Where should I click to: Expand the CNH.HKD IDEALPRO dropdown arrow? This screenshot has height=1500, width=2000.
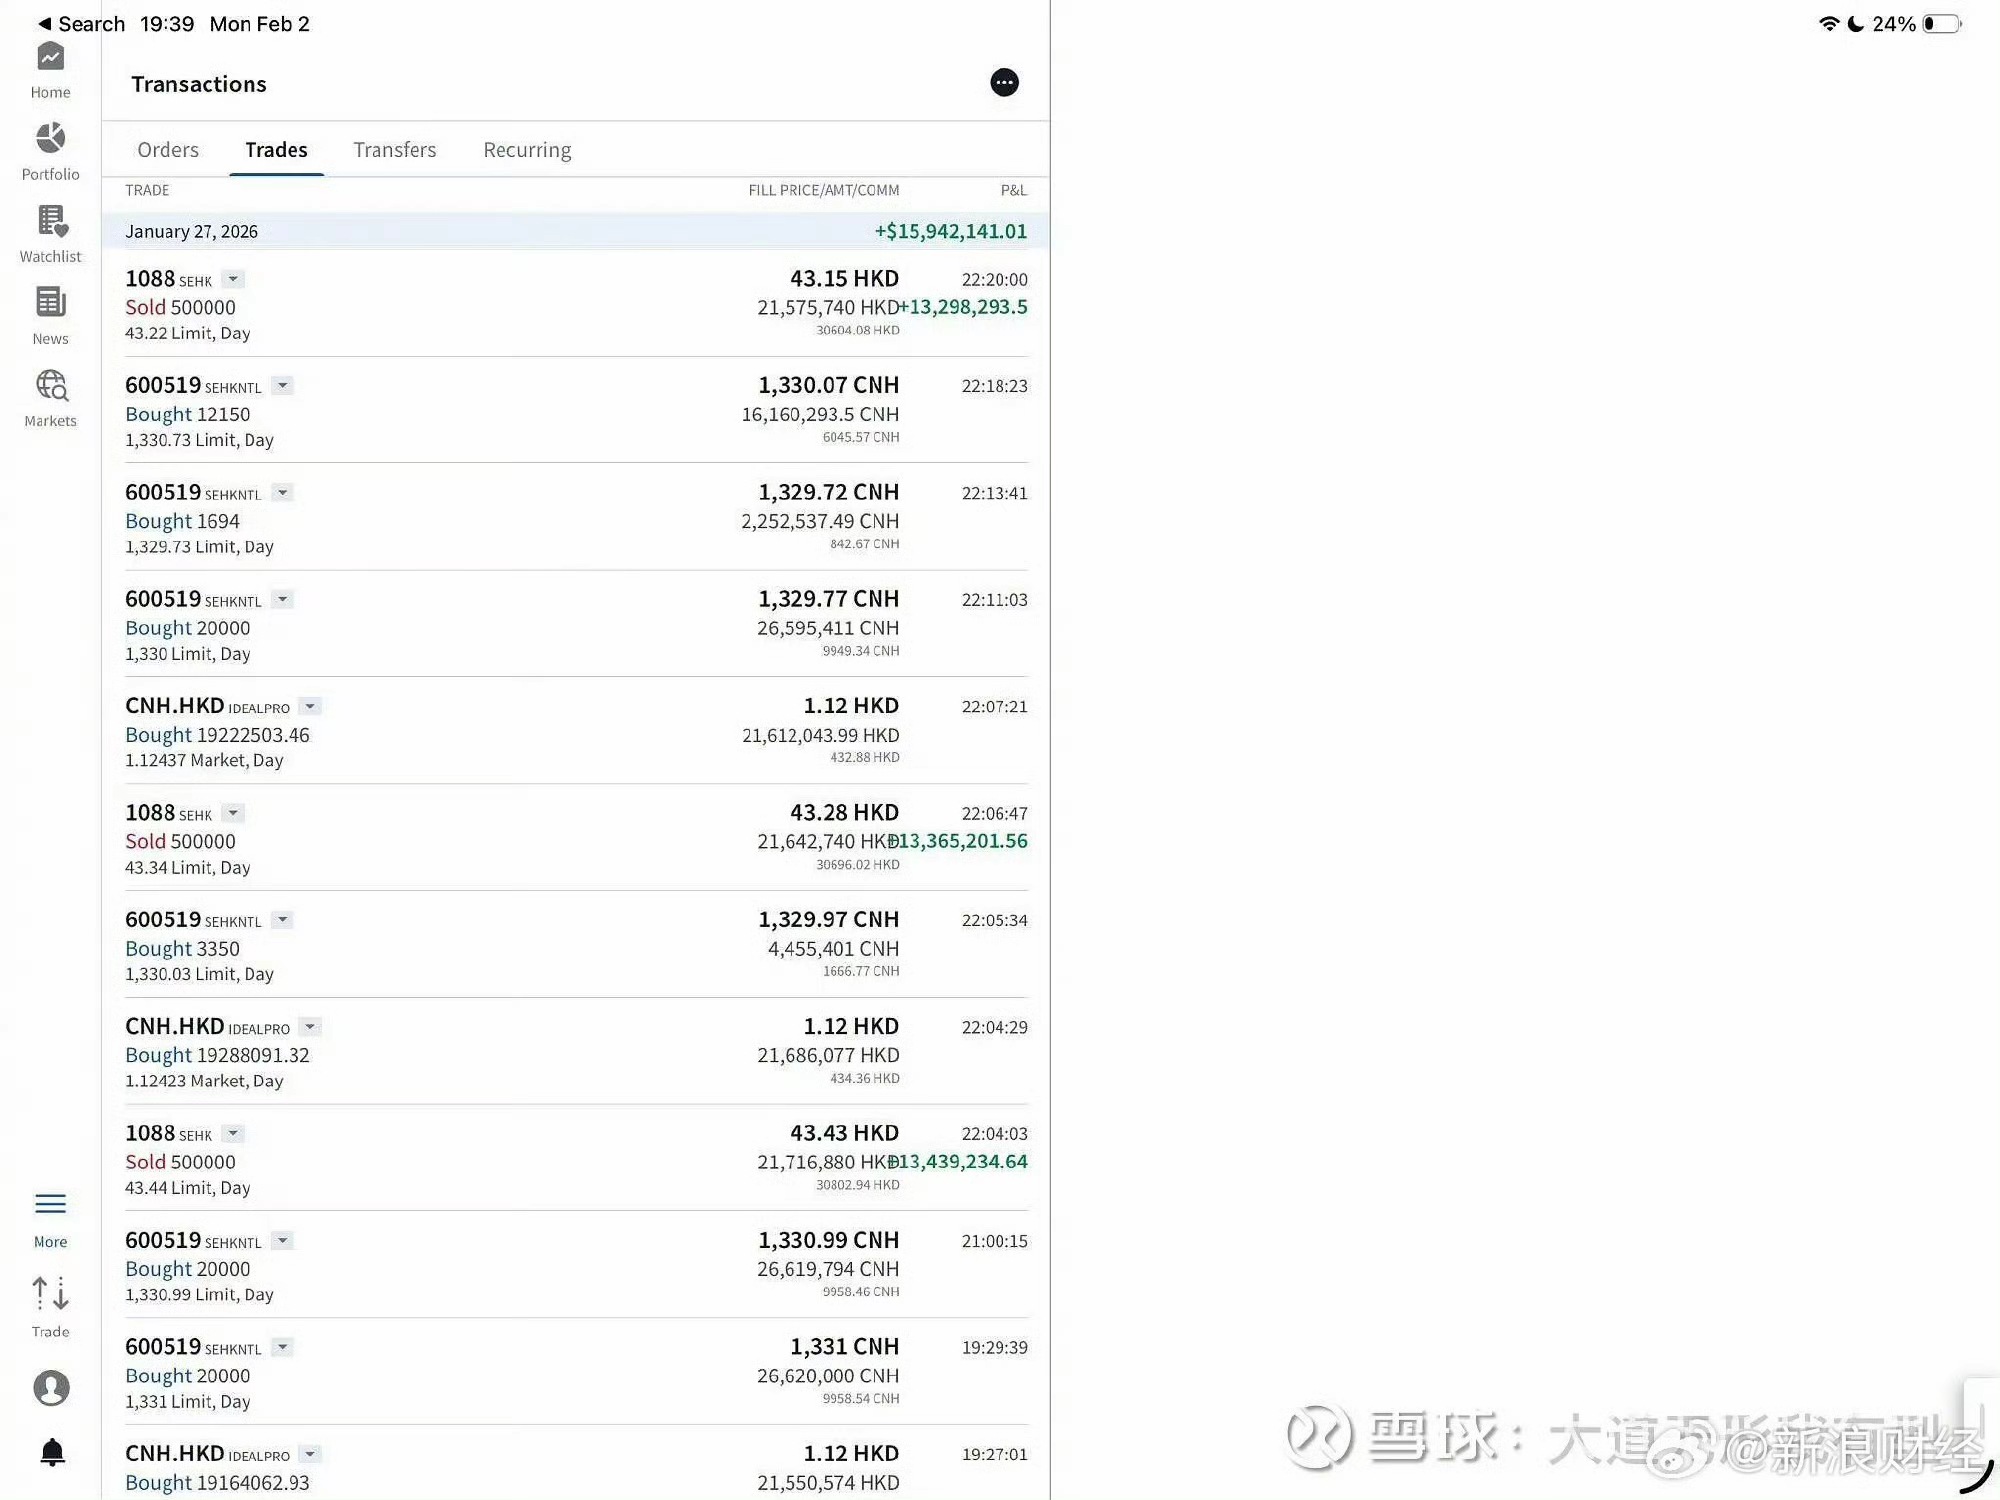pos(310,706)
